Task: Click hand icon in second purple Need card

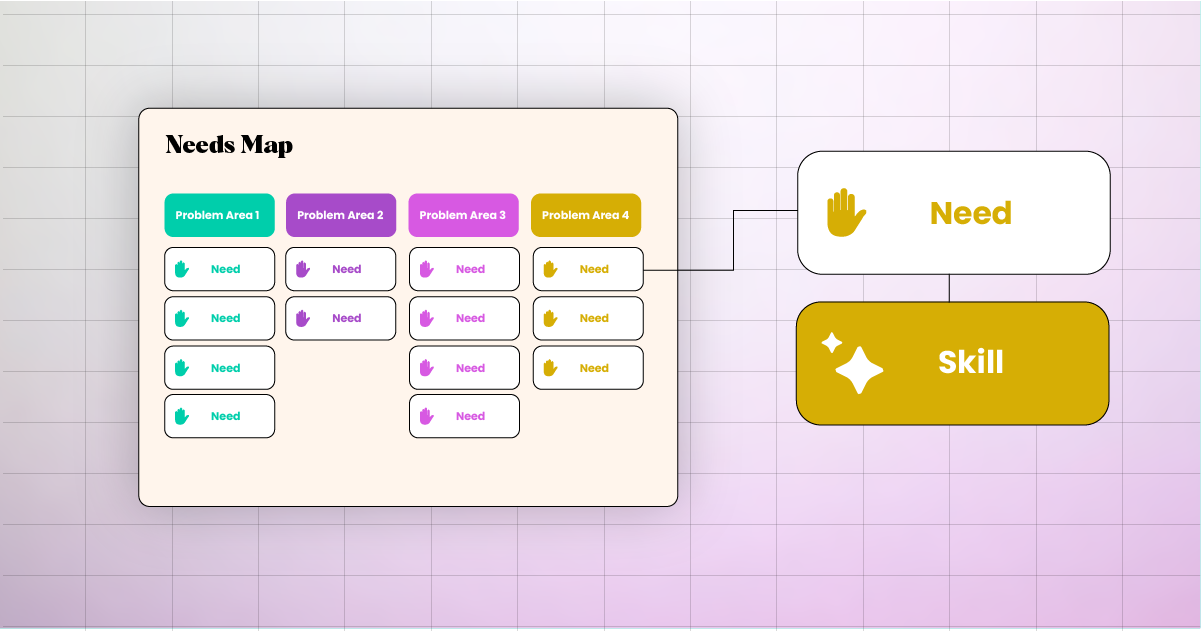Action: pos(303,318)
